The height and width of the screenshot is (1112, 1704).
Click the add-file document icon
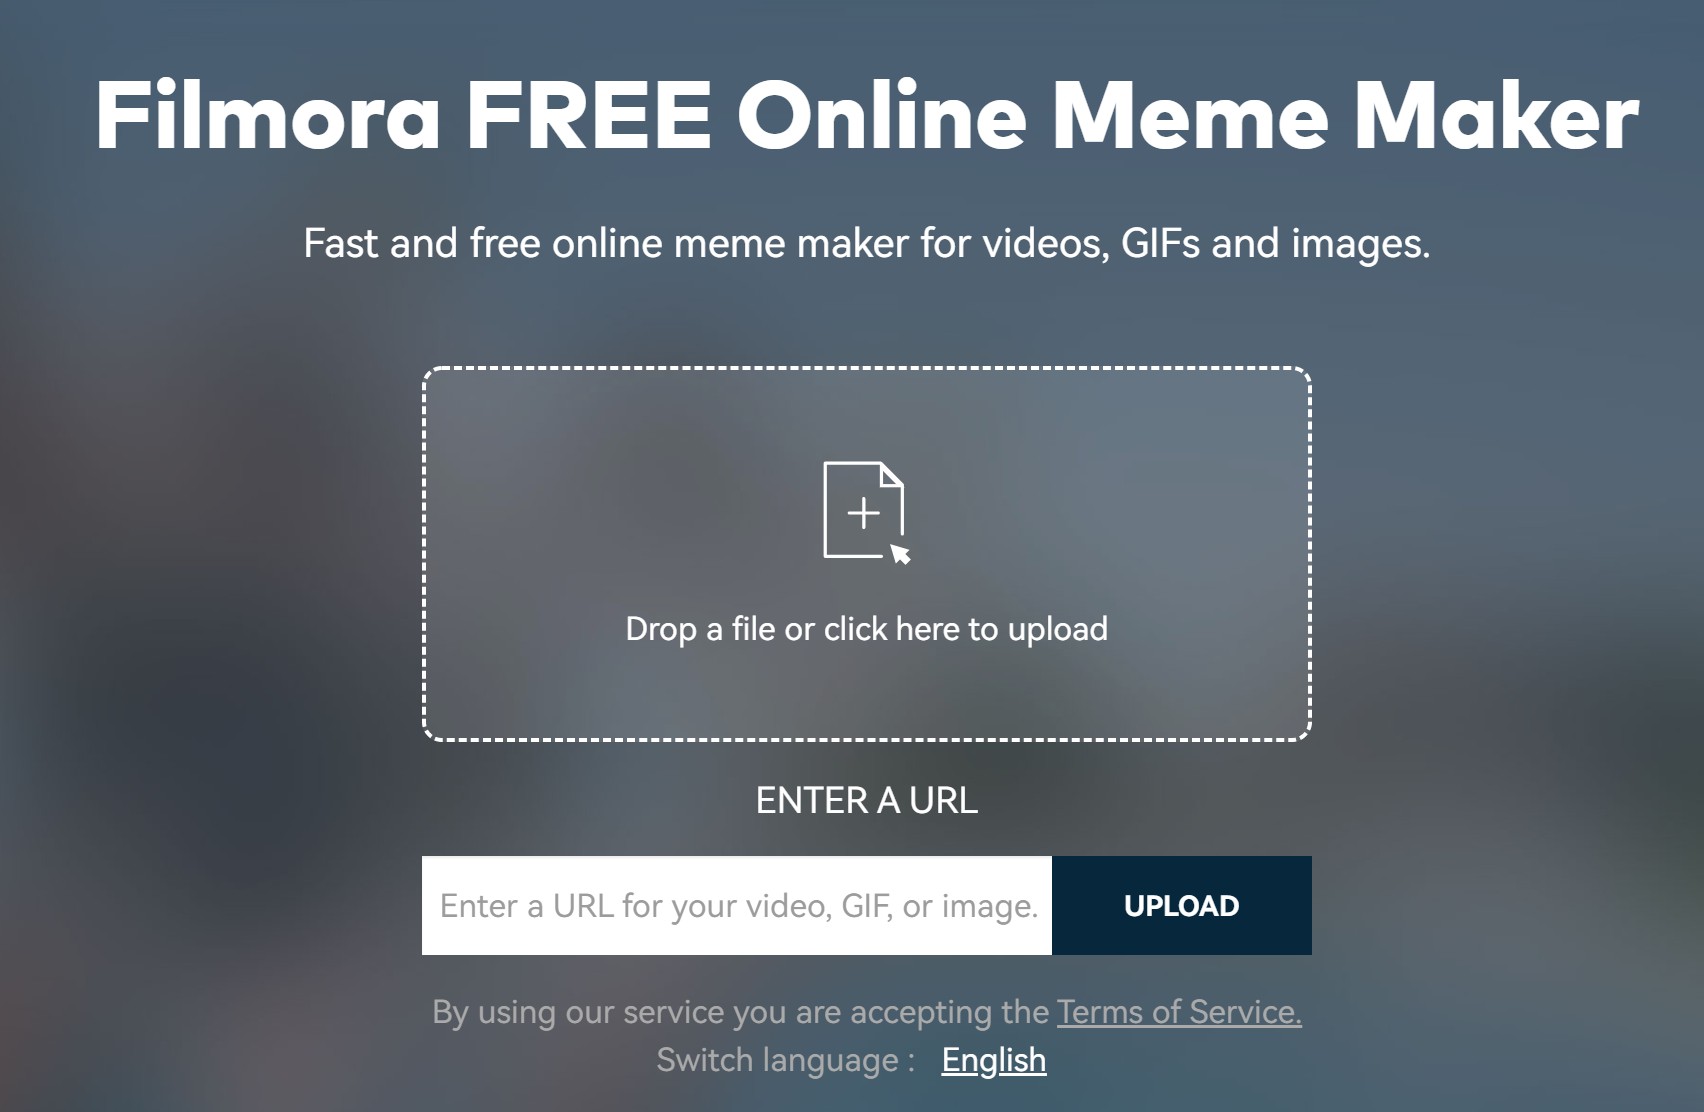(x=866, y=512)
